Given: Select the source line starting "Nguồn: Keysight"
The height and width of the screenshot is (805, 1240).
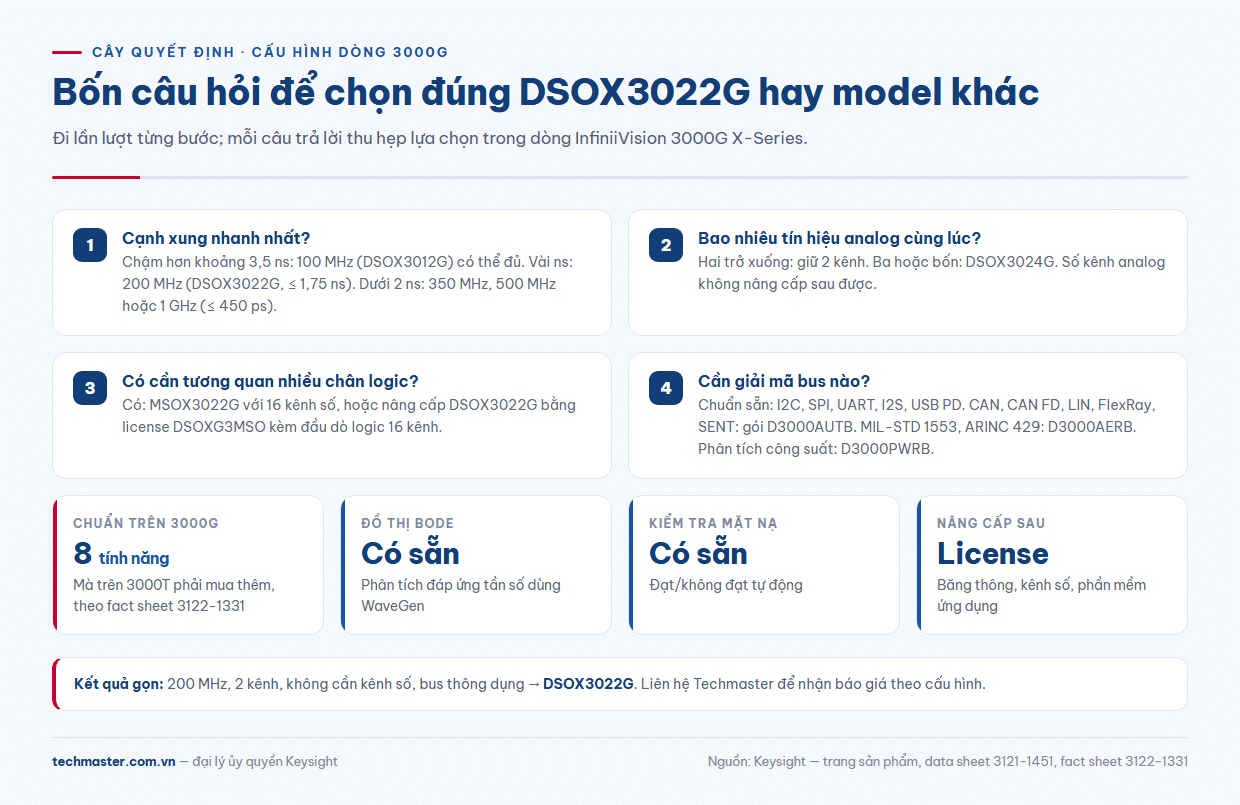Looking at the screenshot, I should [948, 762].
